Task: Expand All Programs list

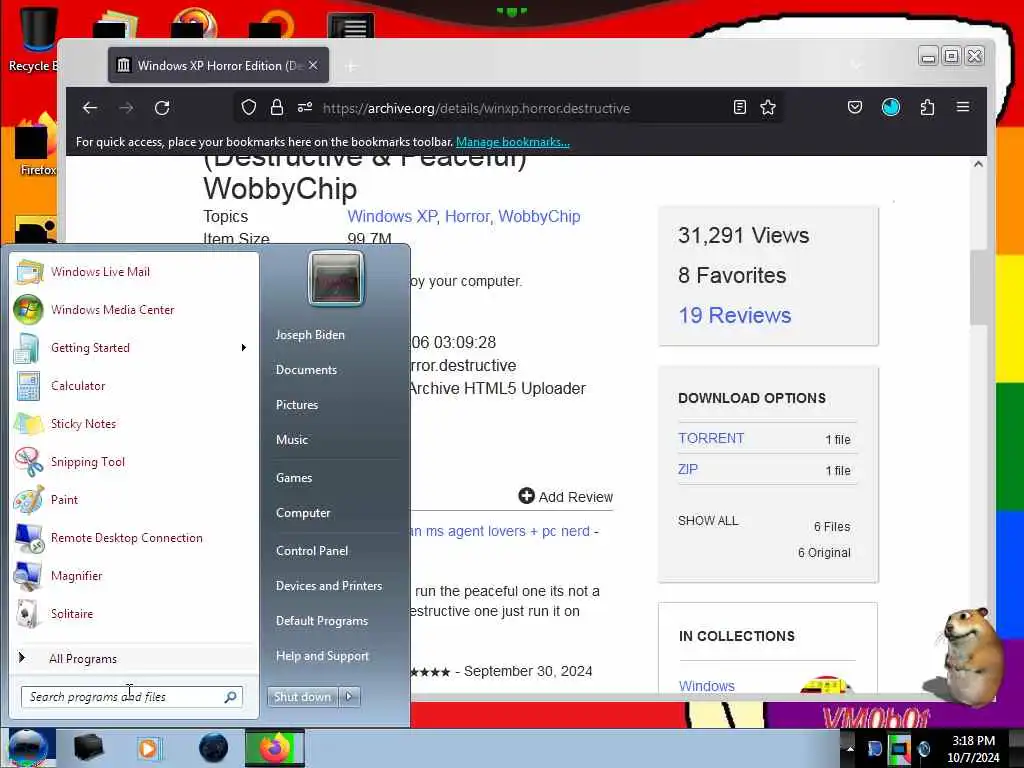Action: point(83,658)
